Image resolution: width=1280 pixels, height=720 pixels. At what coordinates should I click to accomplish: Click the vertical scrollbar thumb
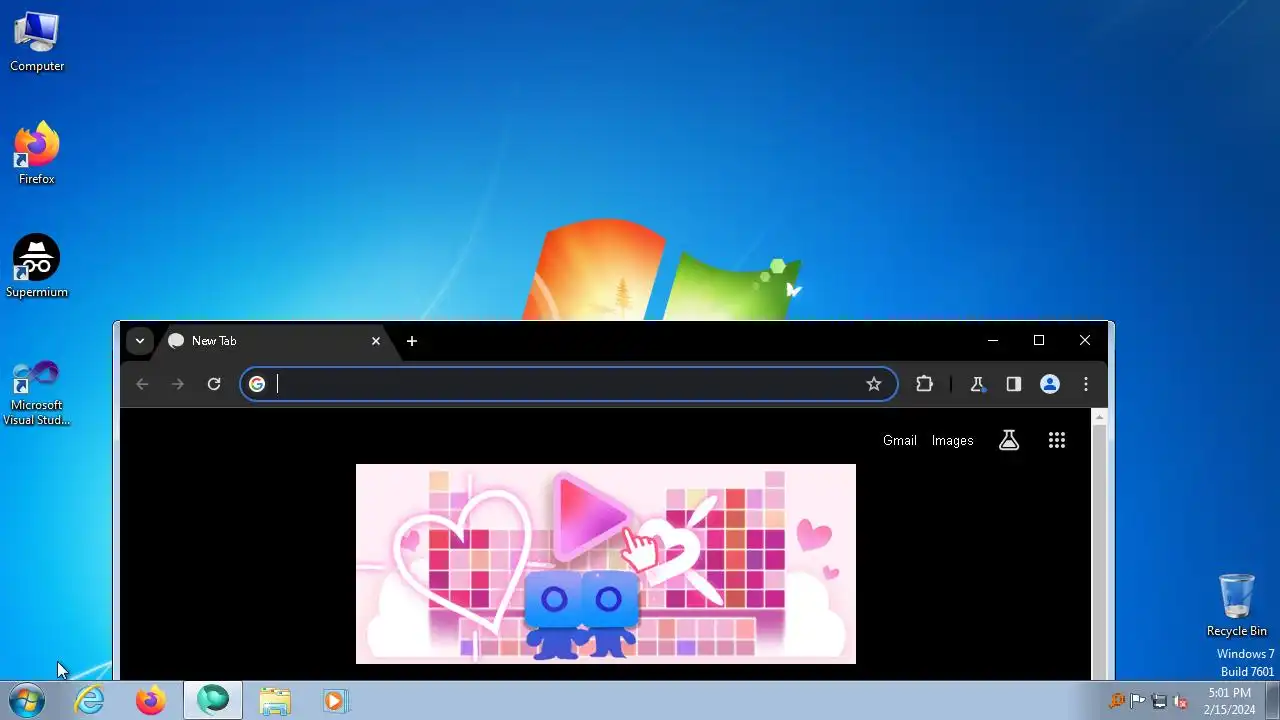tap(1099, 552)
